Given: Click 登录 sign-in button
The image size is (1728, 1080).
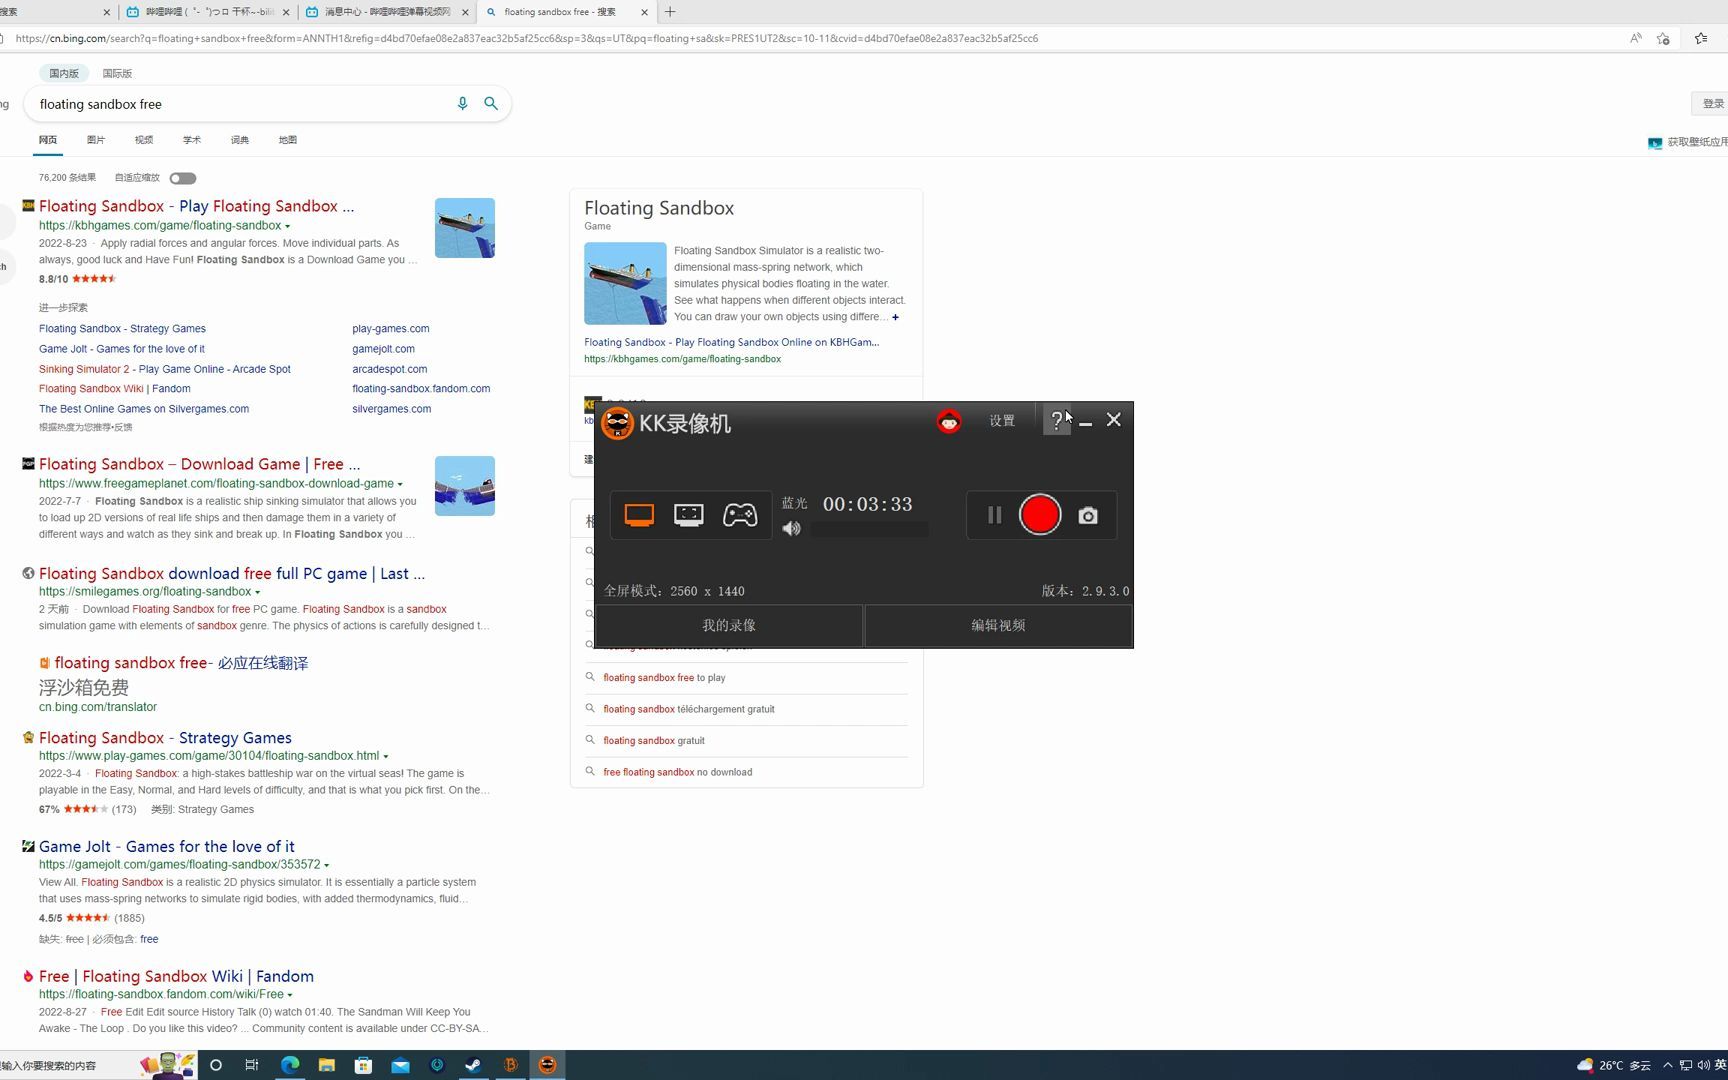Looking at the screenshot, I should point(1712,104).
